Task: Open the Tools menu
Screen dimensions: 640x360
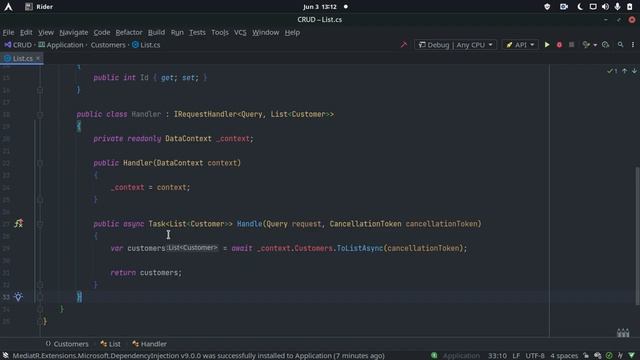Action: coord(220,32)
